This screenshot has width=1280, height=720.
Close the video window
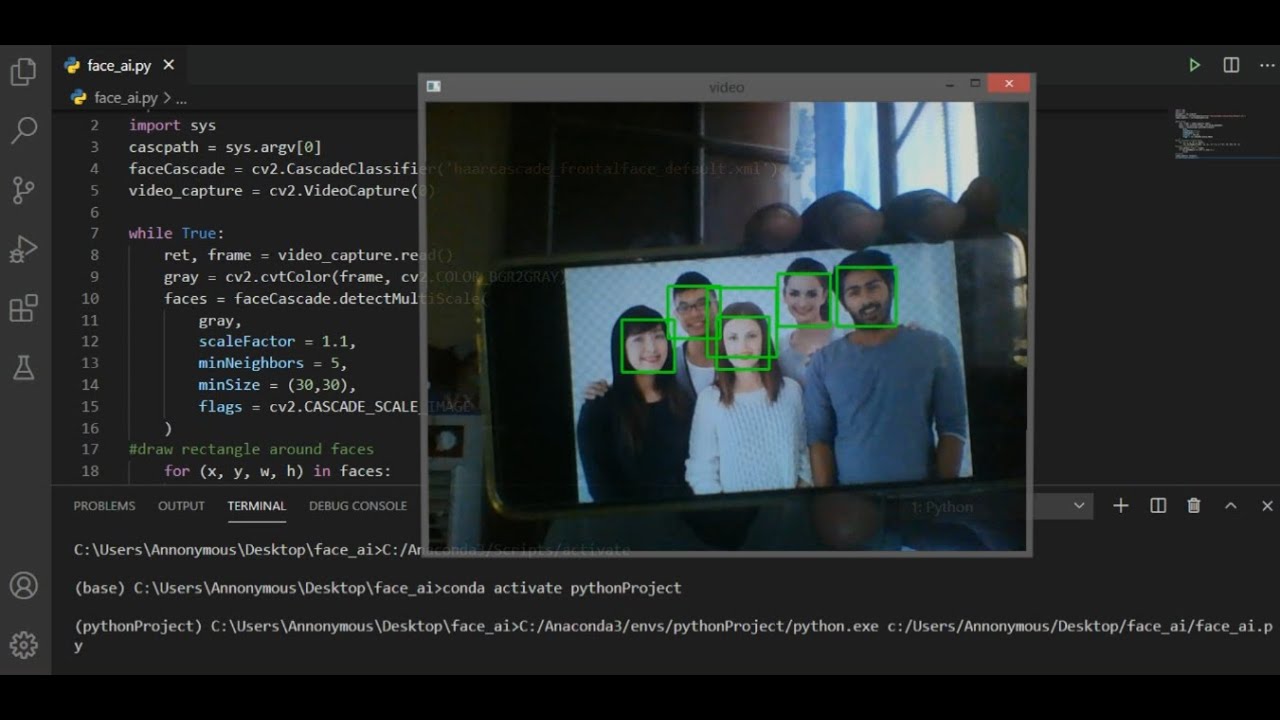click(1009, 85)
